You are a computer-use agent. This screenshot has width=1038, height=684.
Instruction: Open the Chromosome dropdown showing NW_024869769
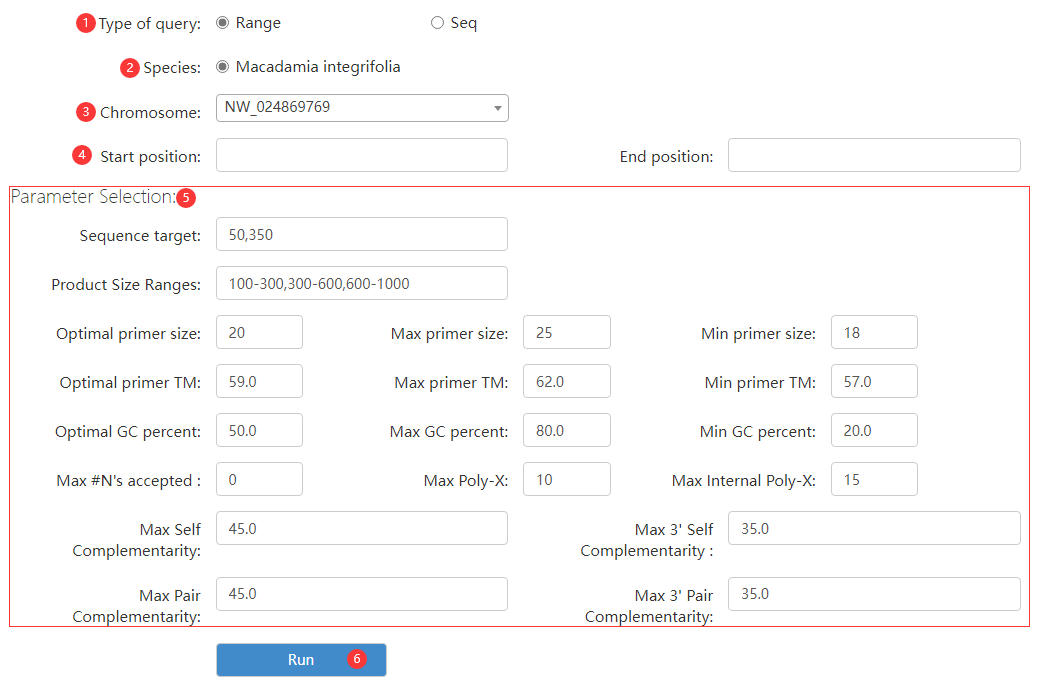click(362, 108)
